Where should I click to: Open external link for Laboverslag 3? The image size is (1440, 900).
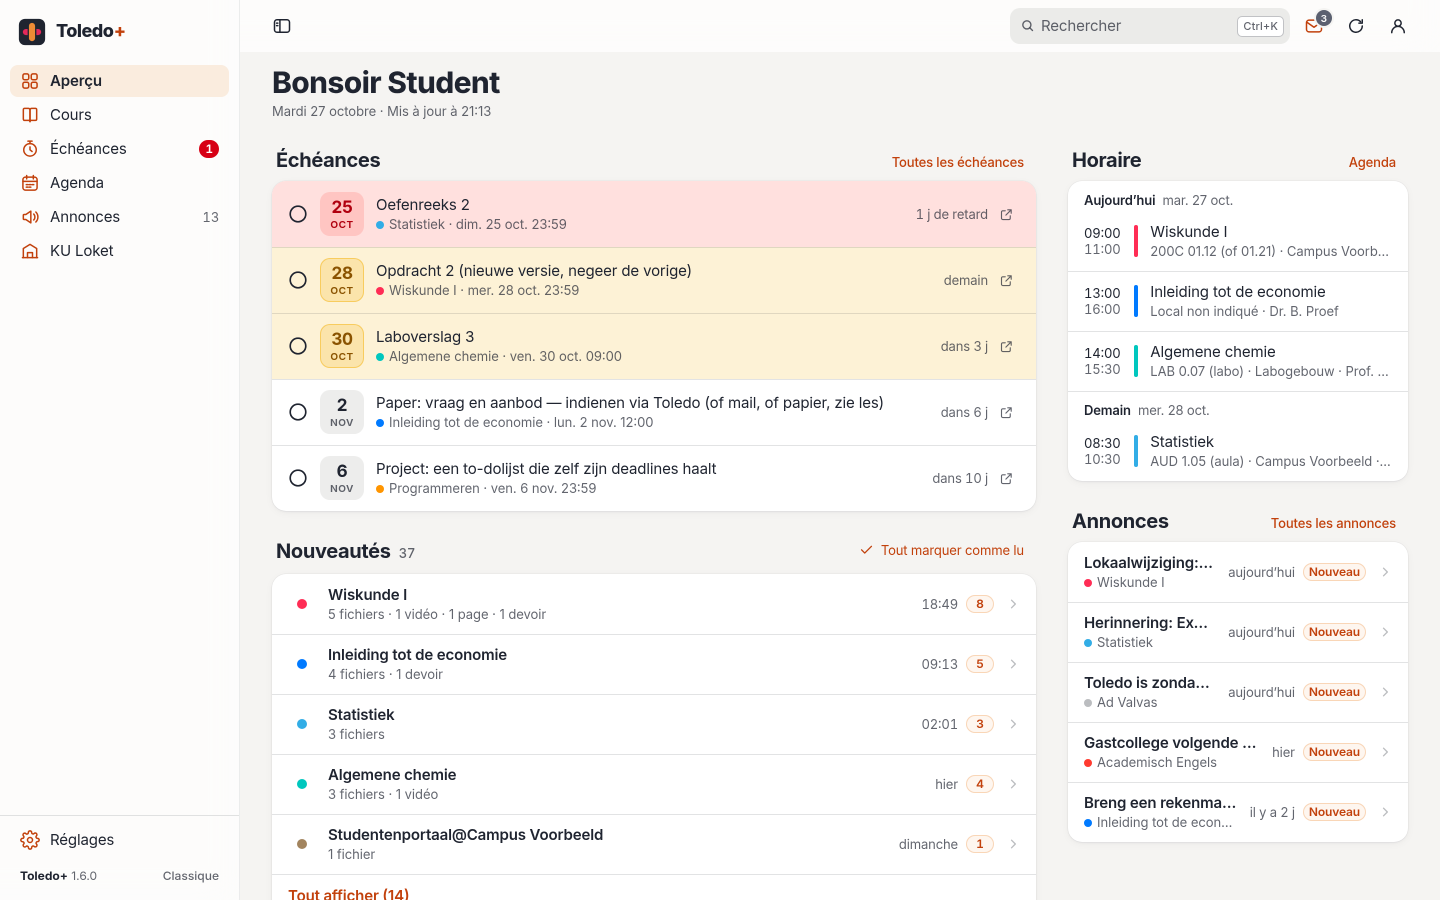pos(1006,347)
